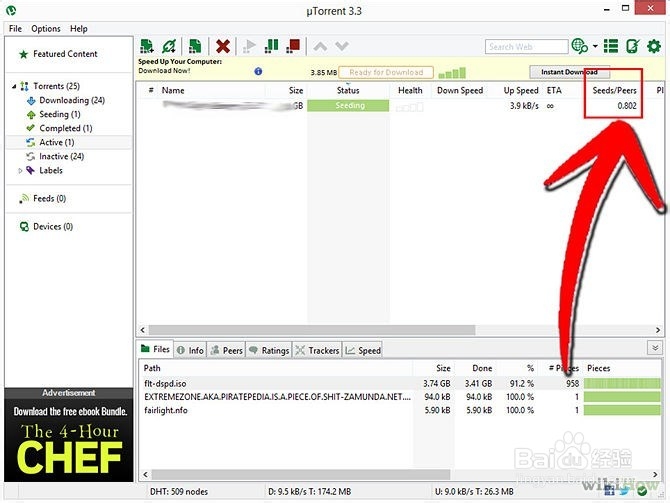
Task: Sort by the Health column header
Action: 410,91
